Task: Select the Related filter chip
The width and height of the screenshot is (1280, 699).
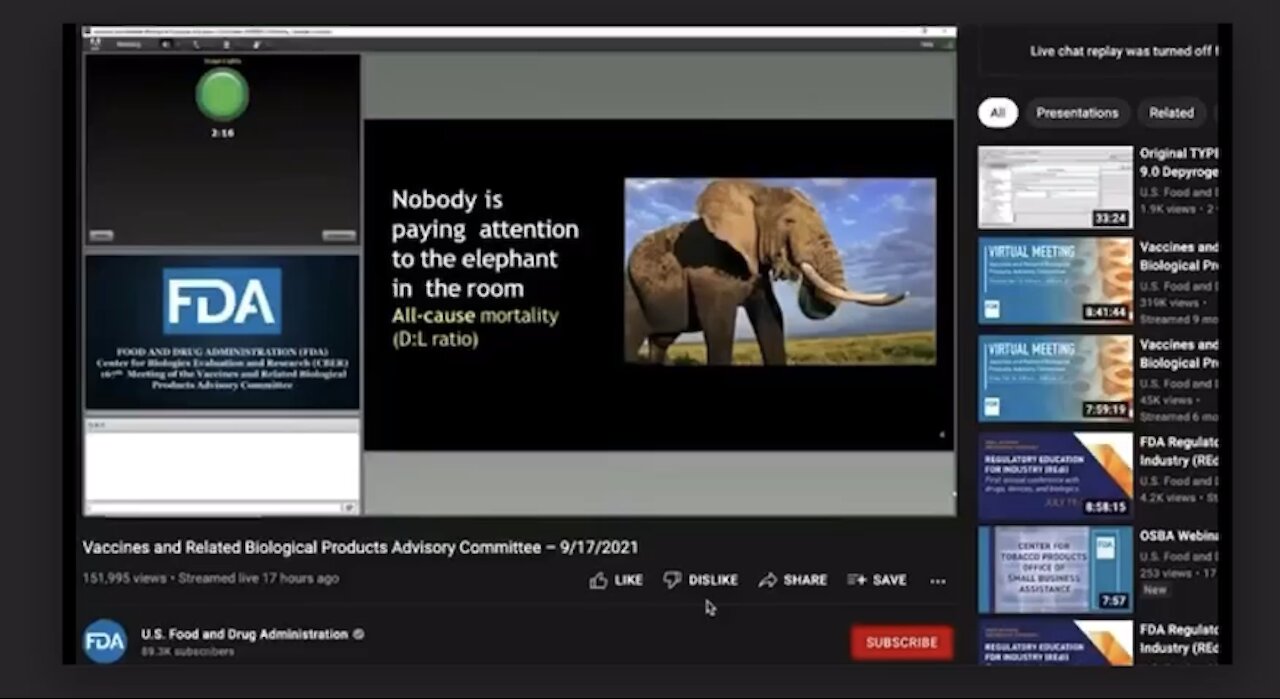Action: click(1171, 113)
